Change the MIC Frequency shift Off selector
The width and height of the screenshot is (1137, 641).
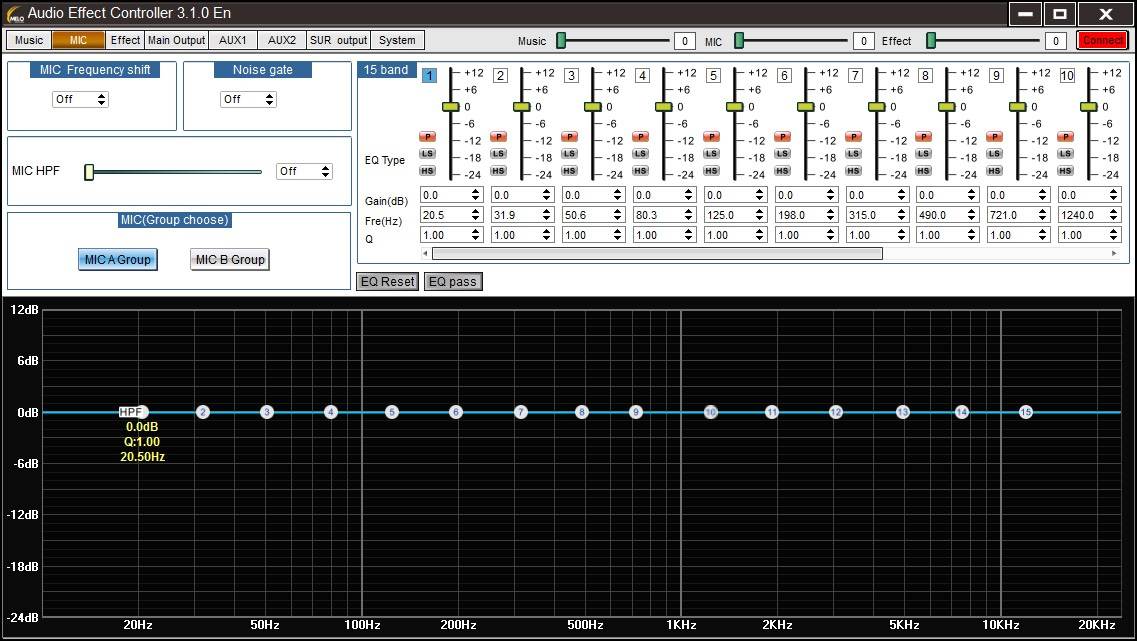[x=80, y=99]
